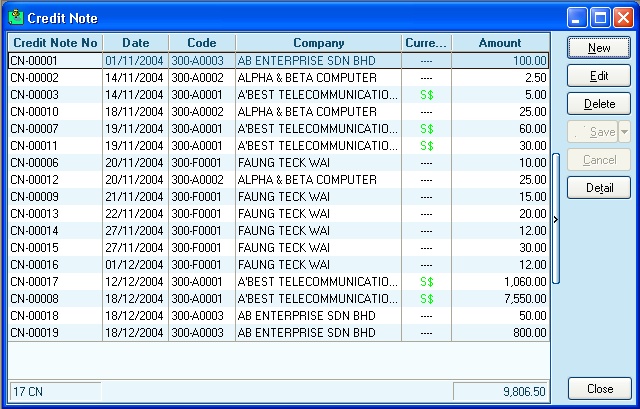Viewport: 640px width, 409px height.
Task: Select row CN-00006
Action: (x=278, y=163)
